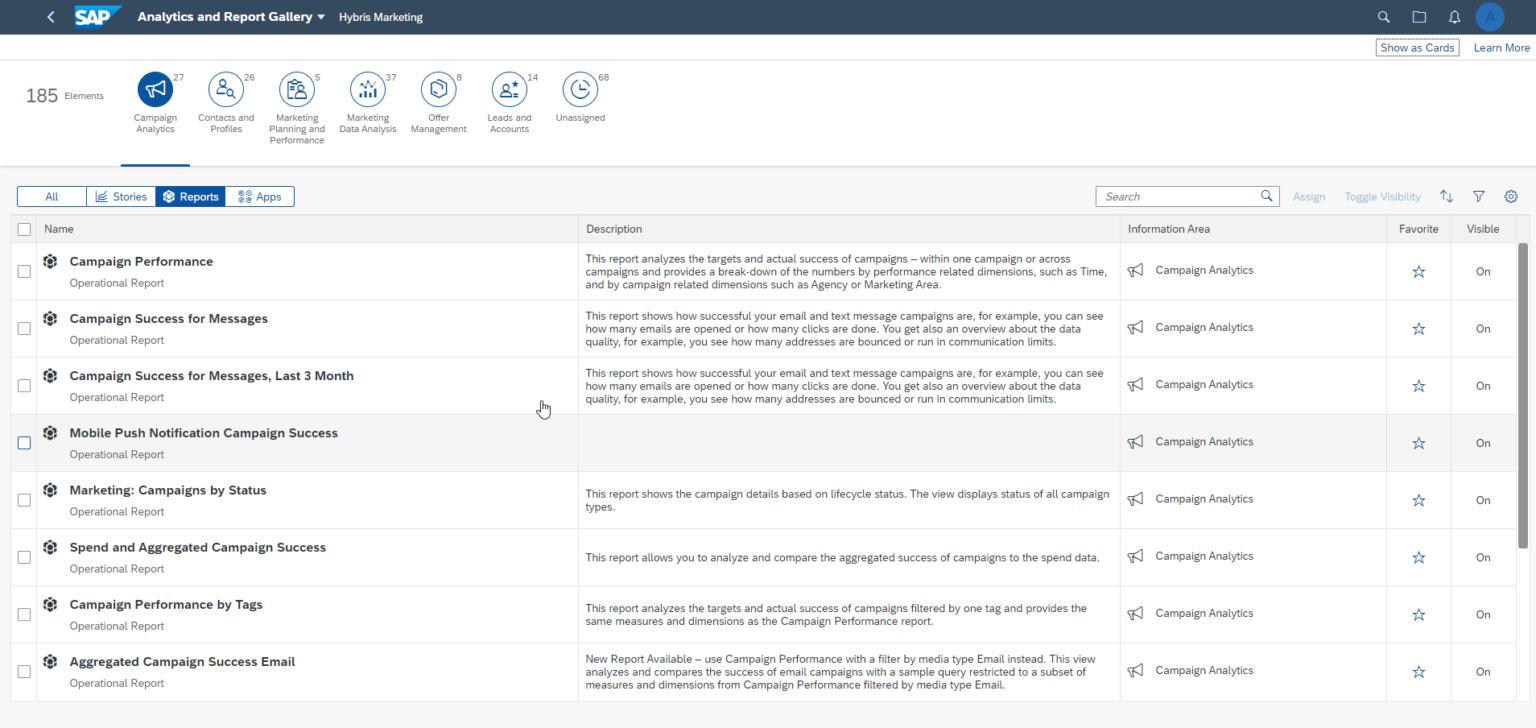Image resolution: width=1536 pixels, height=728 pixels.
Task: Switch to the Apps tab
Action: coord(259,196)
